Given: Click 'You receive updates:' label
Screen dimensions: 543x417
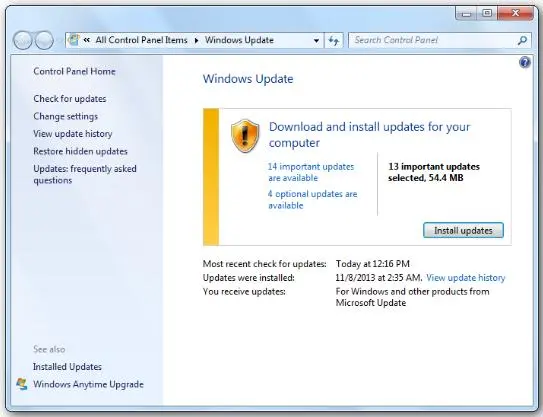Looking at the screenshot, I should click(x=244, y=292).
